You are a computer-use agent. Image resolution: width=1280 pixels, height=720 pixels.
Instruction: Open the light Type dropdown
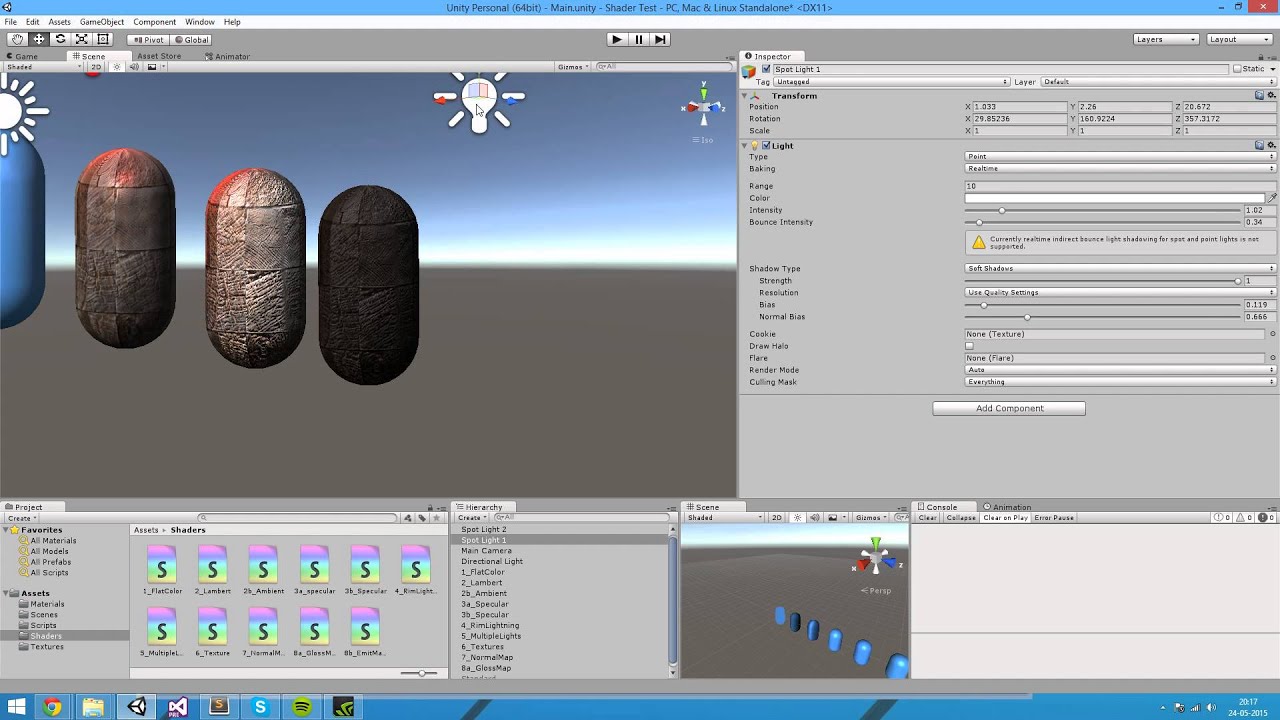pyautogui.click(x=1120, y=157)
